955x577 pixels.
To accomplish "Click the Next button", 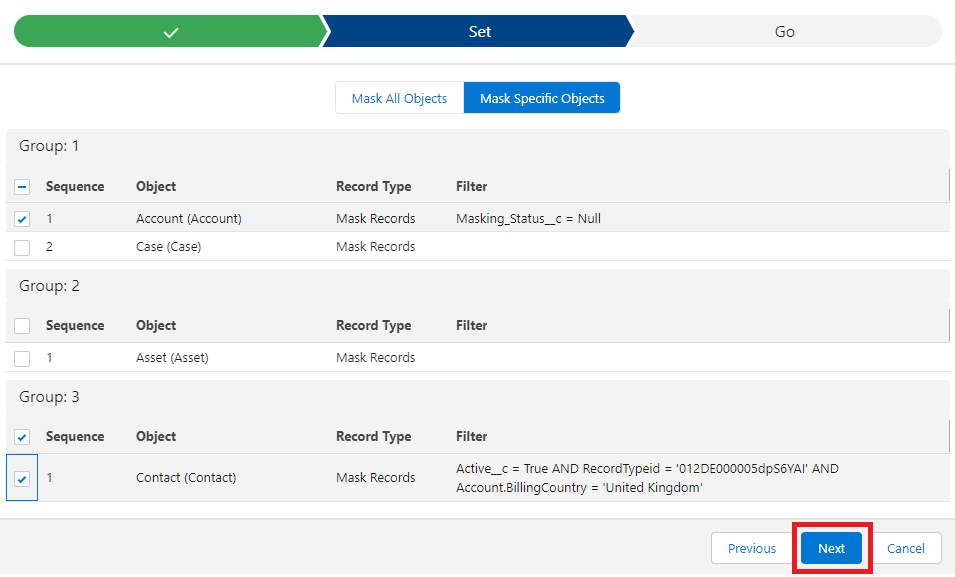I will (x=831, y=548).
